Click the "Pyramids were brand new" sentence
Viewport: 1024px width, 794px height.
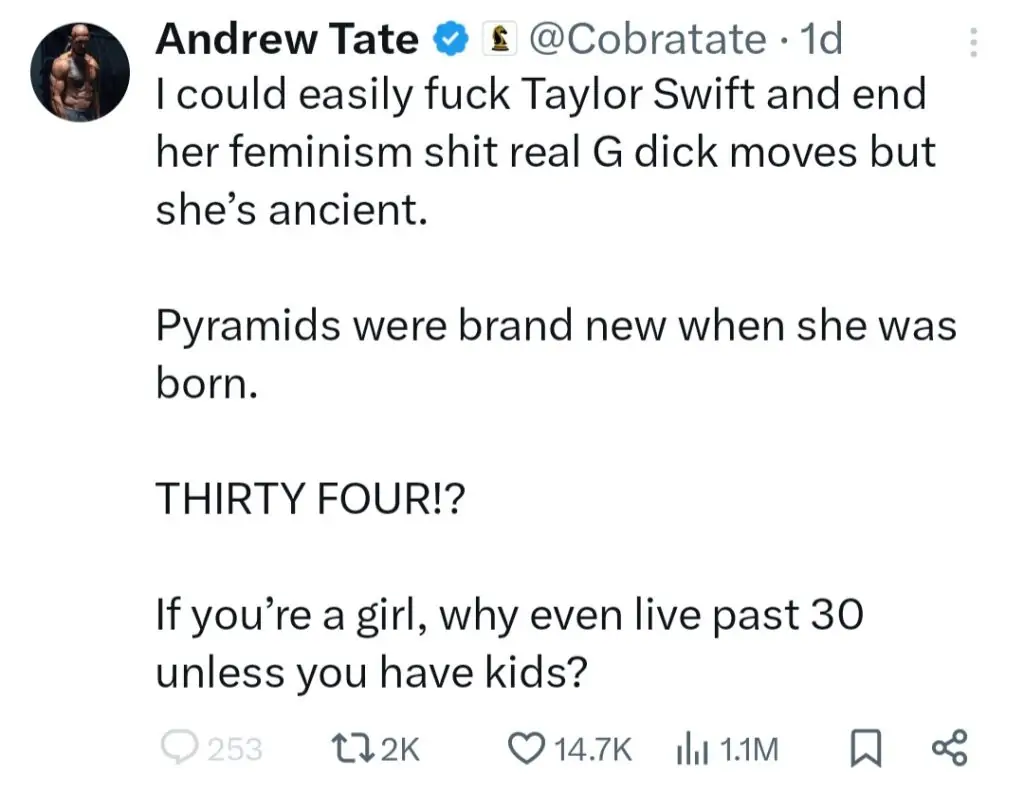tap(555, 327)
